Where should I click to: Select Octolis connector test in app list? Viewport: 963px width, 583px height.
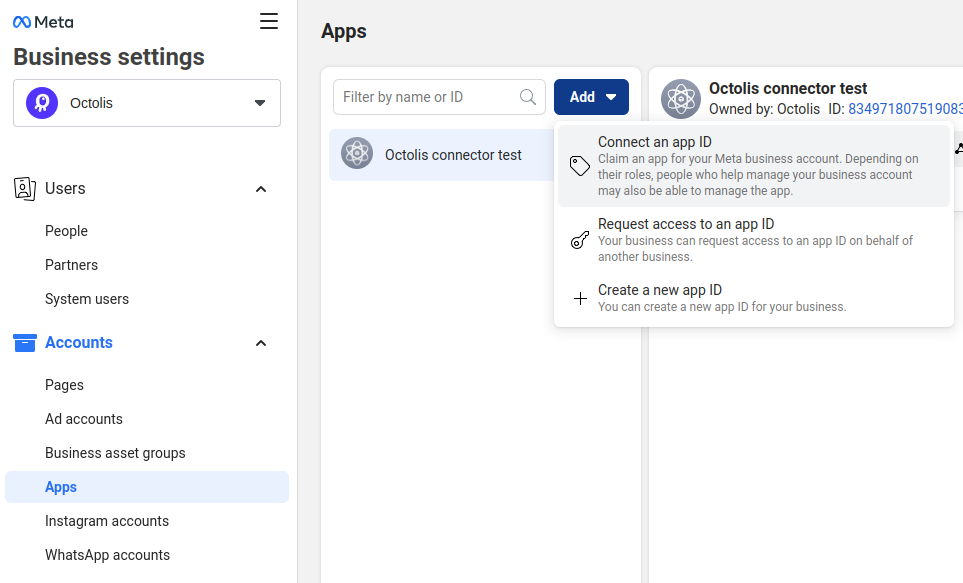[442, 155]
